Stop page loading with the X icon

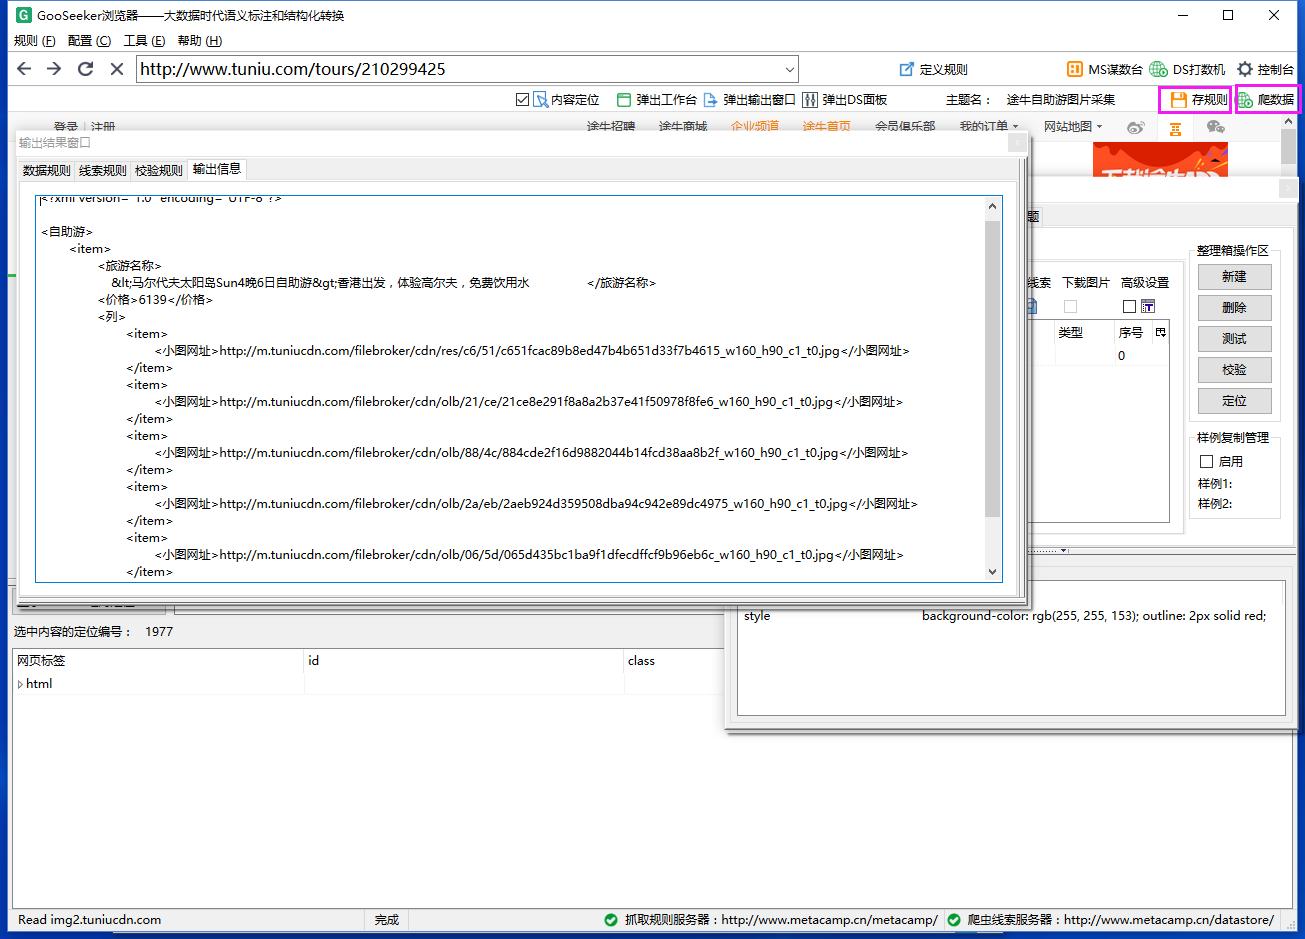116,69
